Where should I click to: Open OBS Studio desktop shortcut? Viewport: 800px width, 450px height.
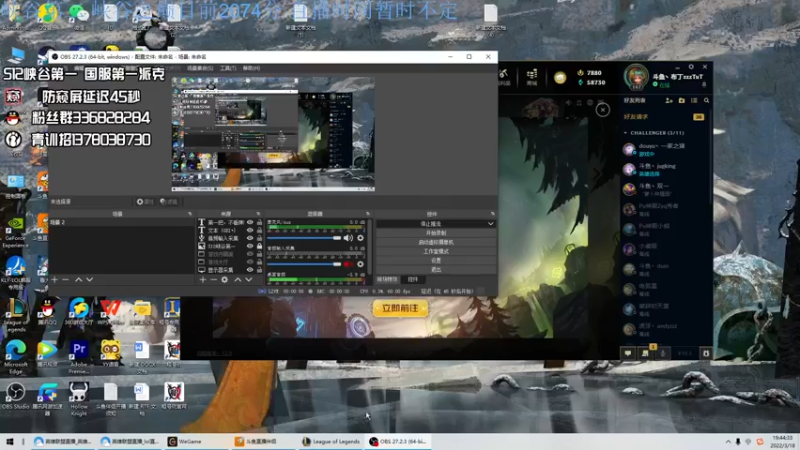click(15, 396)
